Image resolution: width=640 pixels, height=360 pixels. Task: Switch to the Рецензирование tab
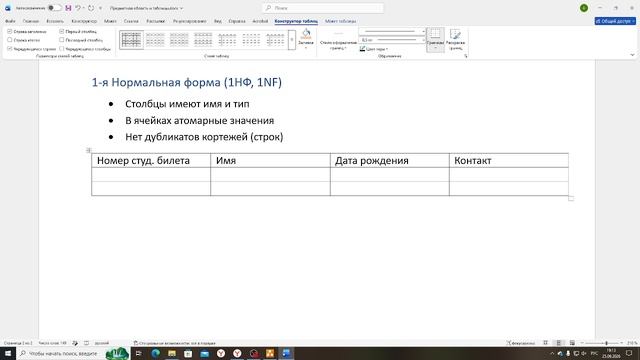[189, 21]
